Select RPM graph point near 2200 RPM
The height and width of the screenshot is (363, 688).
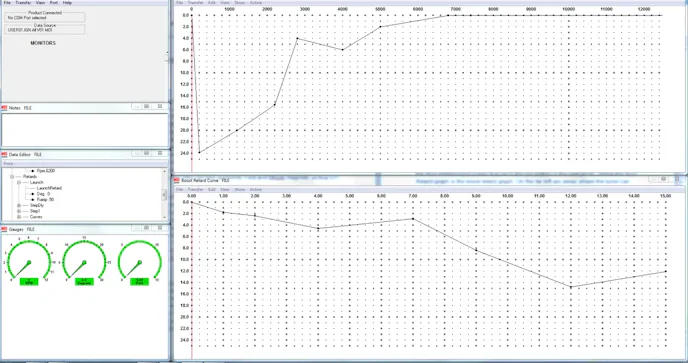click(x=275, y=104)
